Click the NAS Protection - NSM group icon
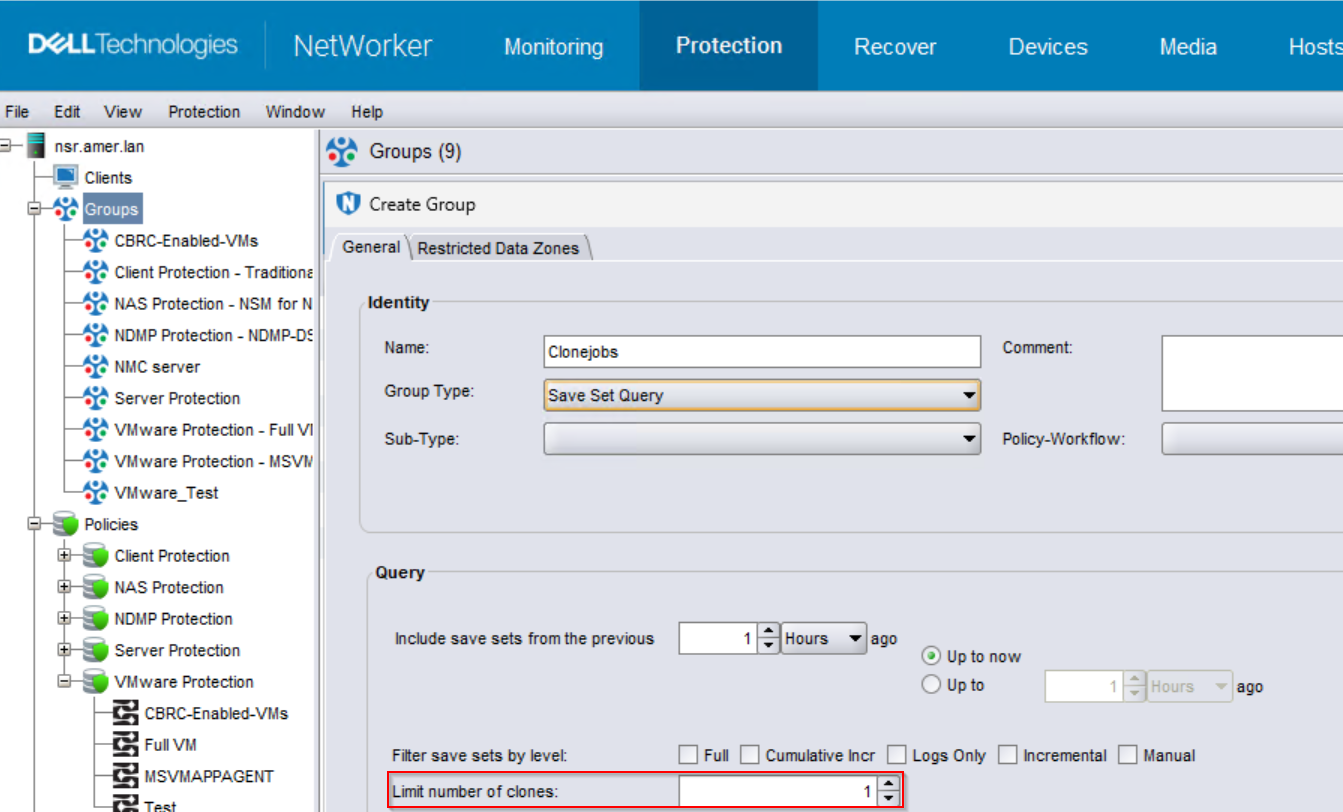 coord(96,303)
